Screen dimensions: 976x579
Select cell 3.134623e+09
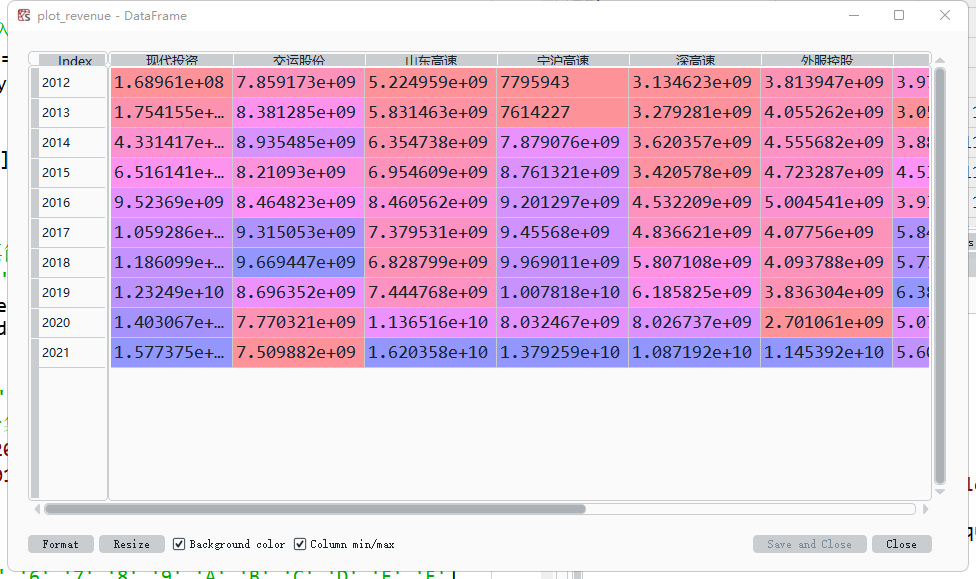coord(695,83)
